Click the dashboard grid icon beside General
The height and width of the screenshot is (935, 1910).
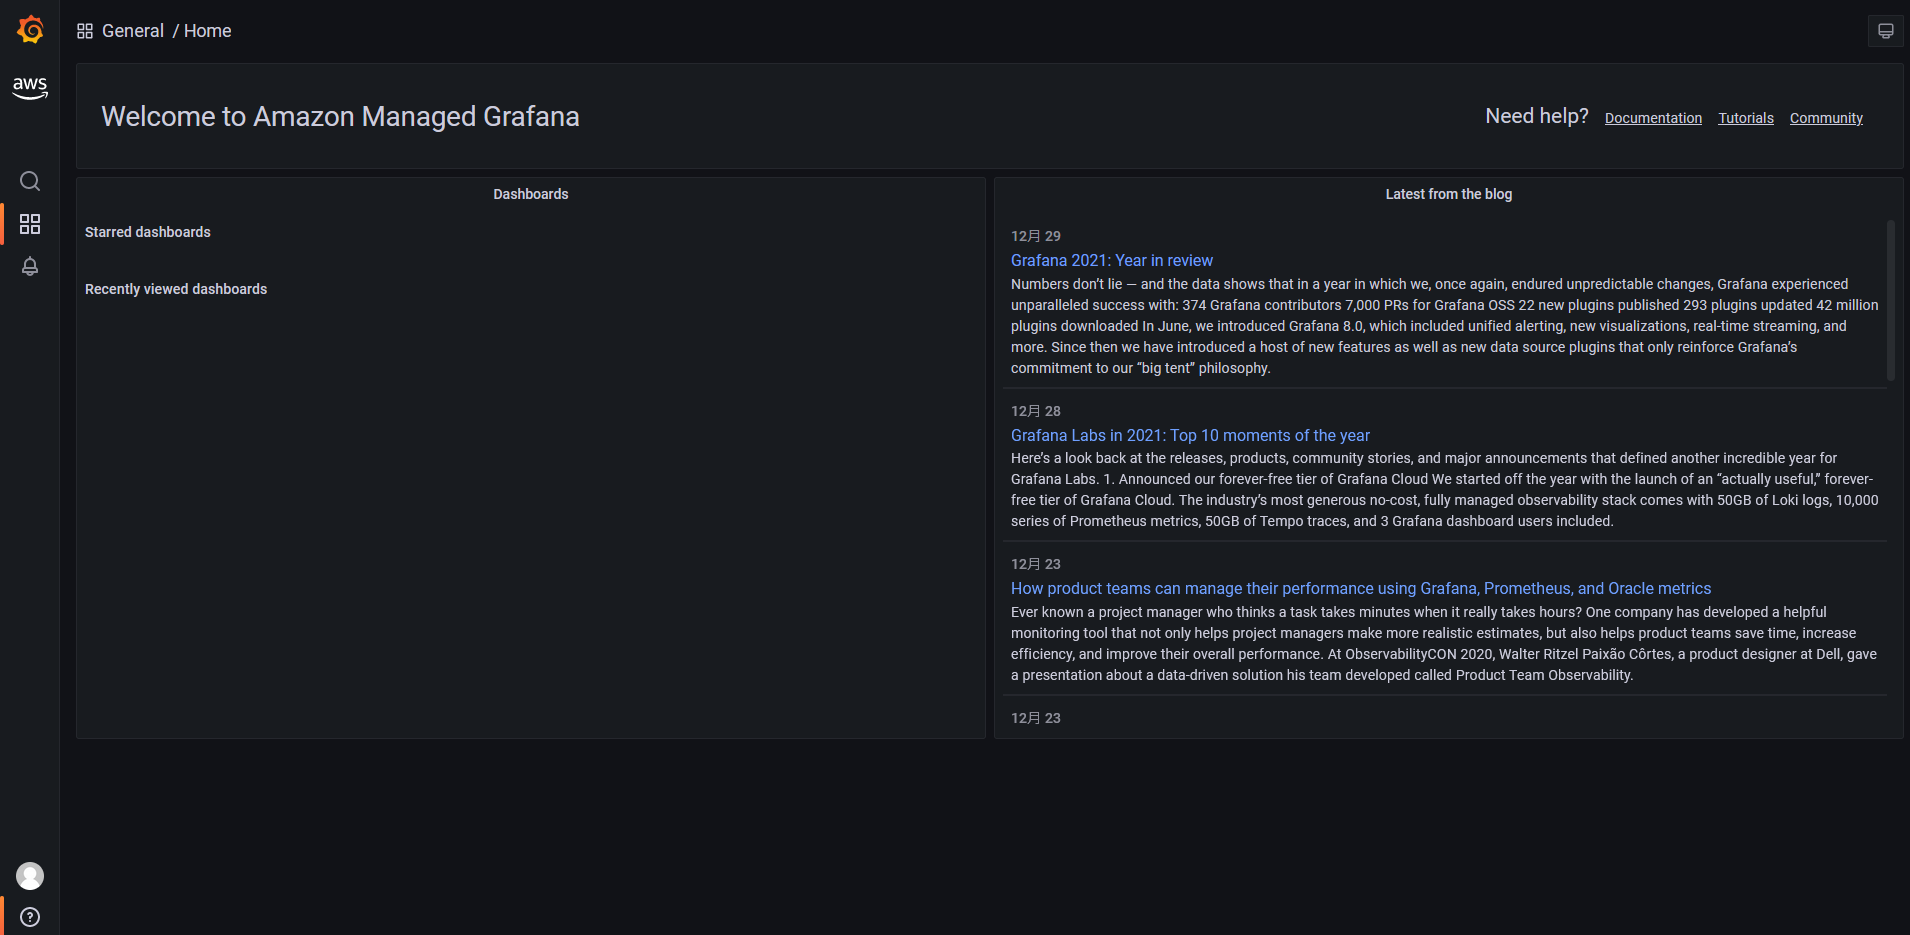[x=85, y=31]
